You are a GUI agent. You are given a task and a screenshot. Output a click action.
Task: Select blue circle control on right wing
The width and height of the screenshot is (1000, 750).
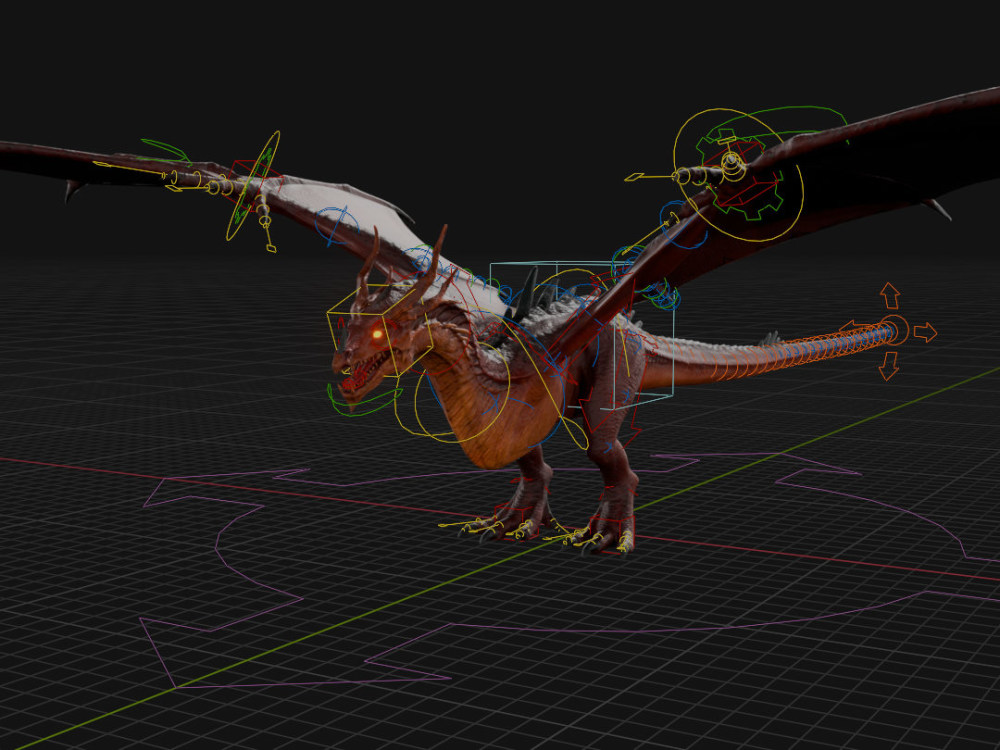click(x=682, y=224)
